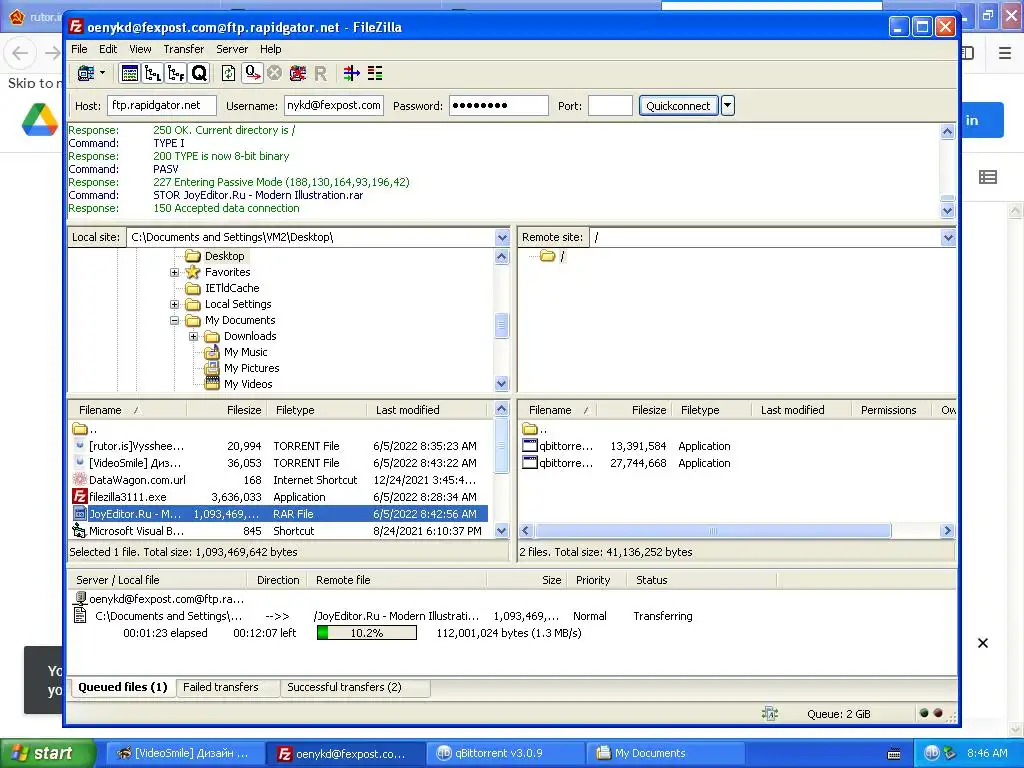Select filezilla3111.exe in local list
Viewport: 1024px width, 768px height.
pyautogui.click(x=279, y=497)
